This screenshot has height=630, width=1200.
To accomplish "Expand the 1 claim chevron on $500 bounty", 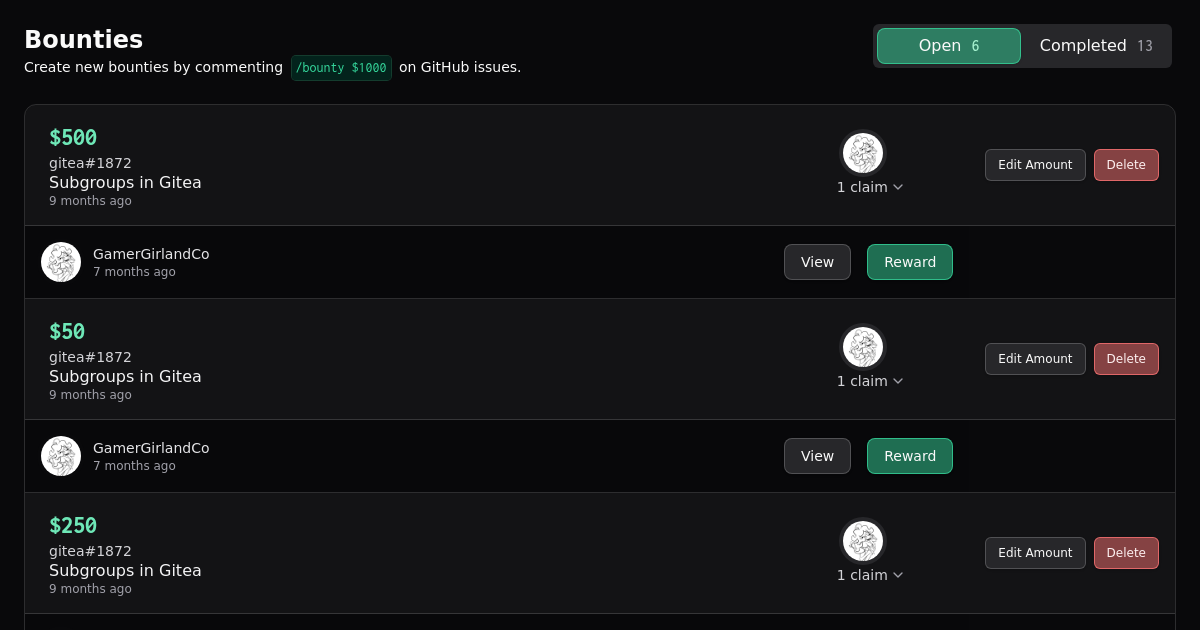I will [x=897, y=187].
